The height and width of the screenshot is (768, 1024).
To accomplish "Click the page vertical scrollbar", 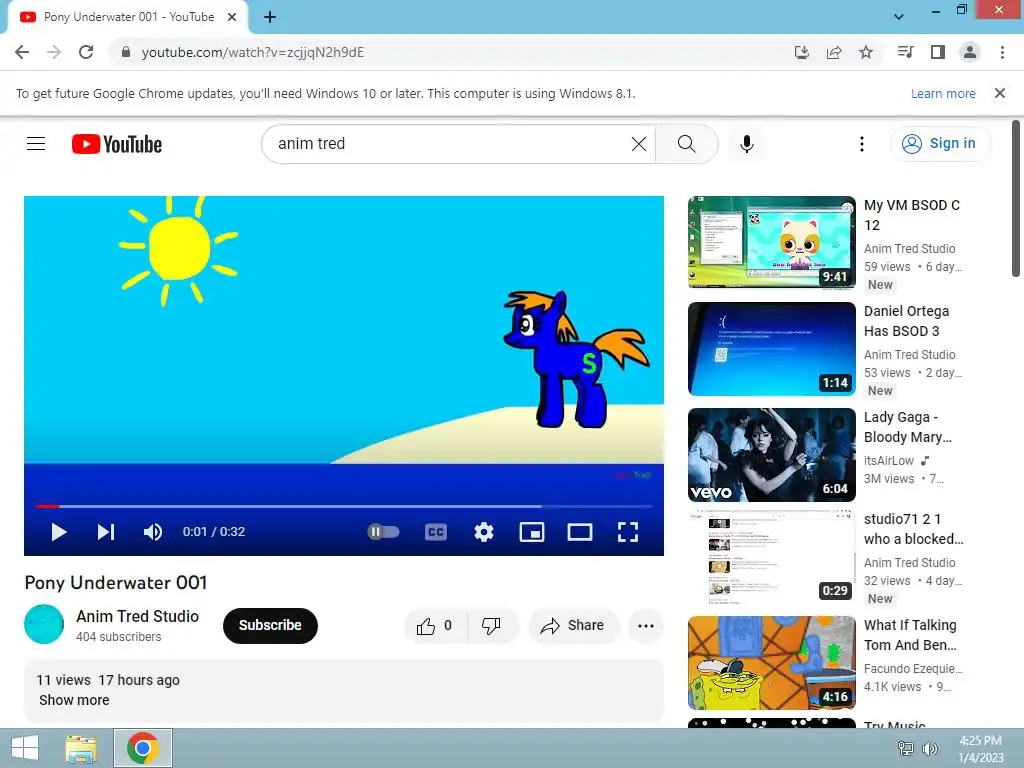I will [x=1016, y=199].
